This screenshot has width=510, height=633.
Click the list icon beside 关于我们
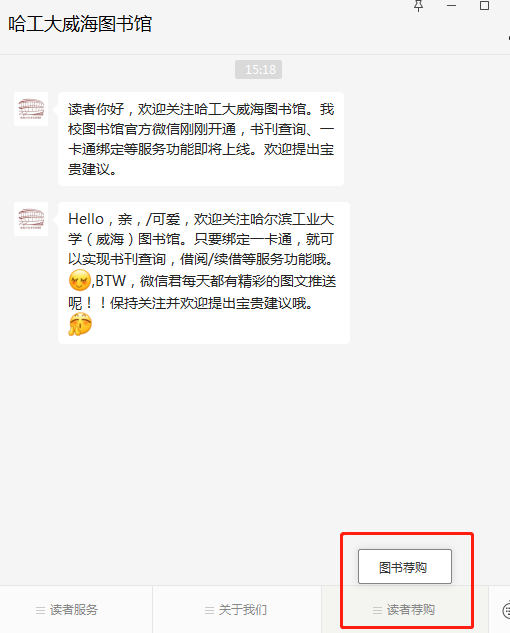[x=209, y=610]
